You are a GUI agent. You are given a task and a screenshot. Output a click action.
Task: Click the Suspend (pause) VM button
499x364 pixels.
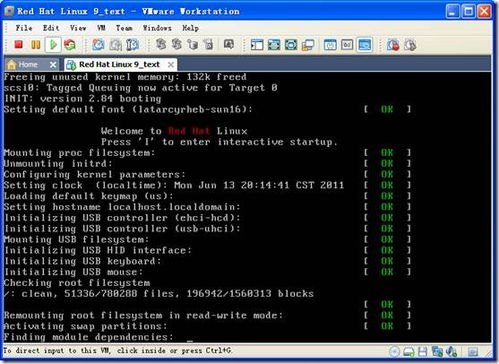coord(36,44)
